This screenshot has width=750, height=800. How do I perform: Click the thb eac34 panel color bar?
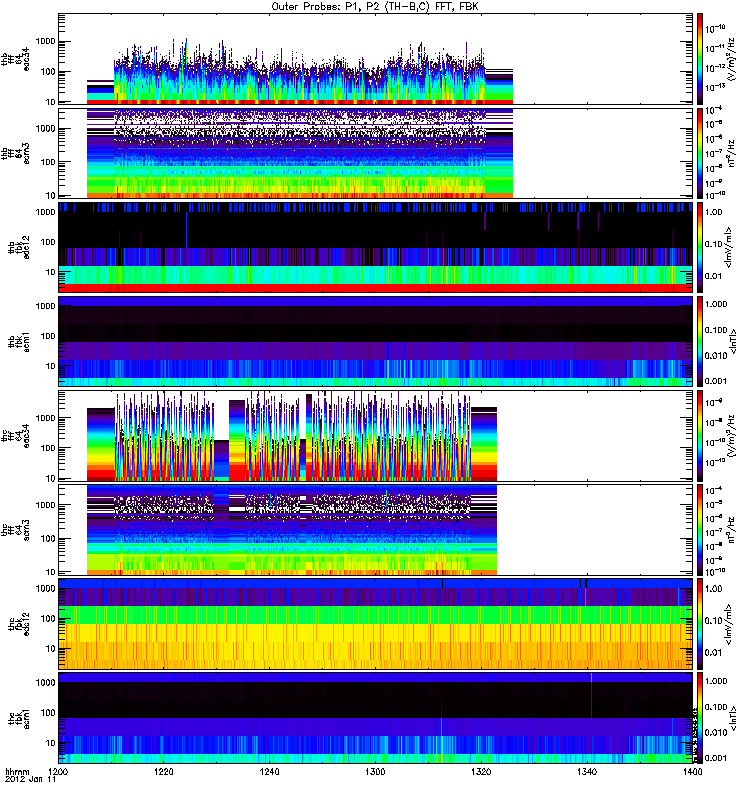[700, 59]
